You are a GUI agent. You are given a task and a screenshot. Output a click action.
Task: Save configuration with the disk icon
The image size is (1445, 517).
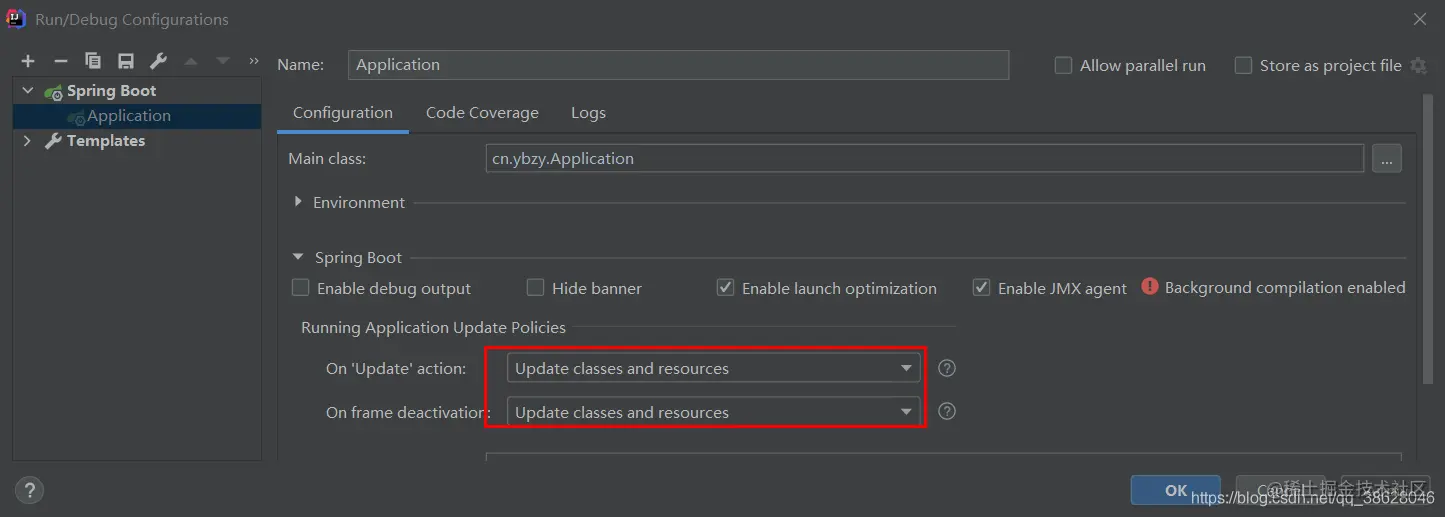tap(126, 61)
